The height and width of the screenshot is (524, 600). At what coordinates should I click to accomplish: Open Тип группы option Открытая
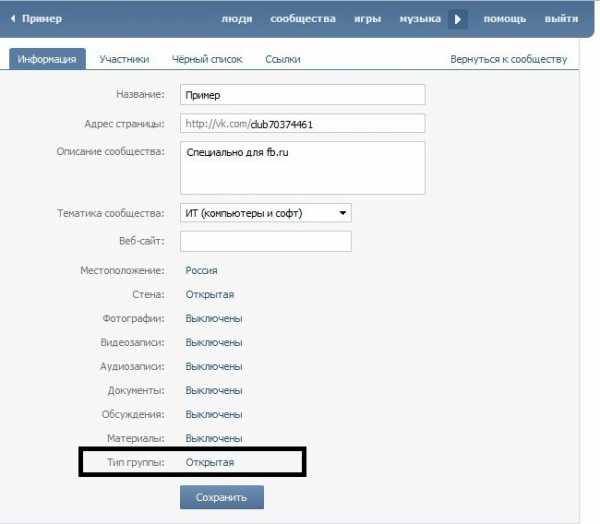point(209,462)
